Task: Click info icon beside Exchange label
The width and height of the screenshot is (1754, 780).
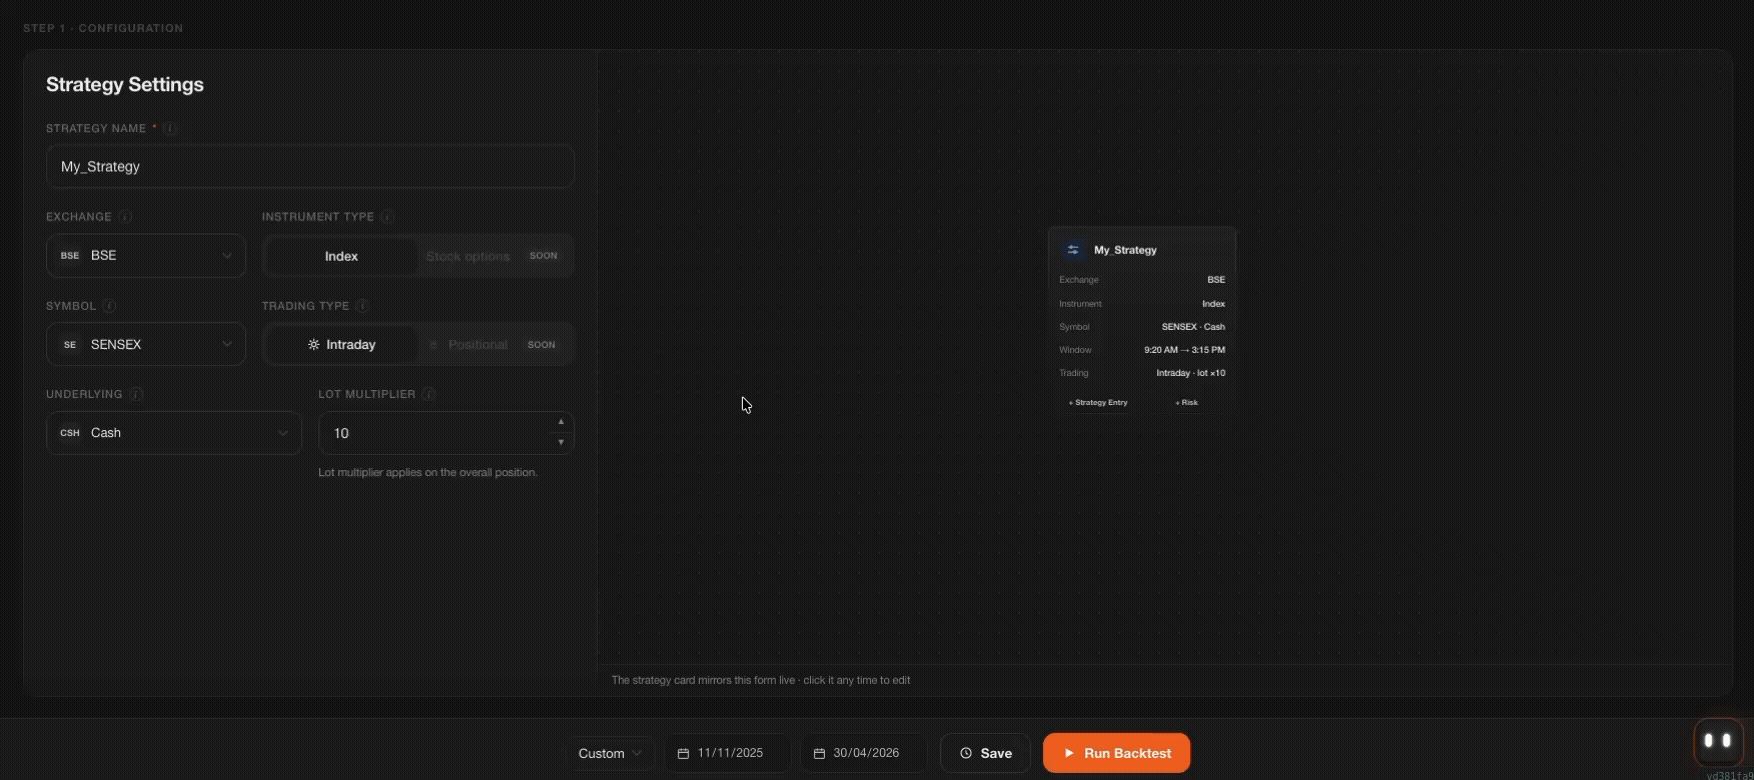Action: click(125, 217)
